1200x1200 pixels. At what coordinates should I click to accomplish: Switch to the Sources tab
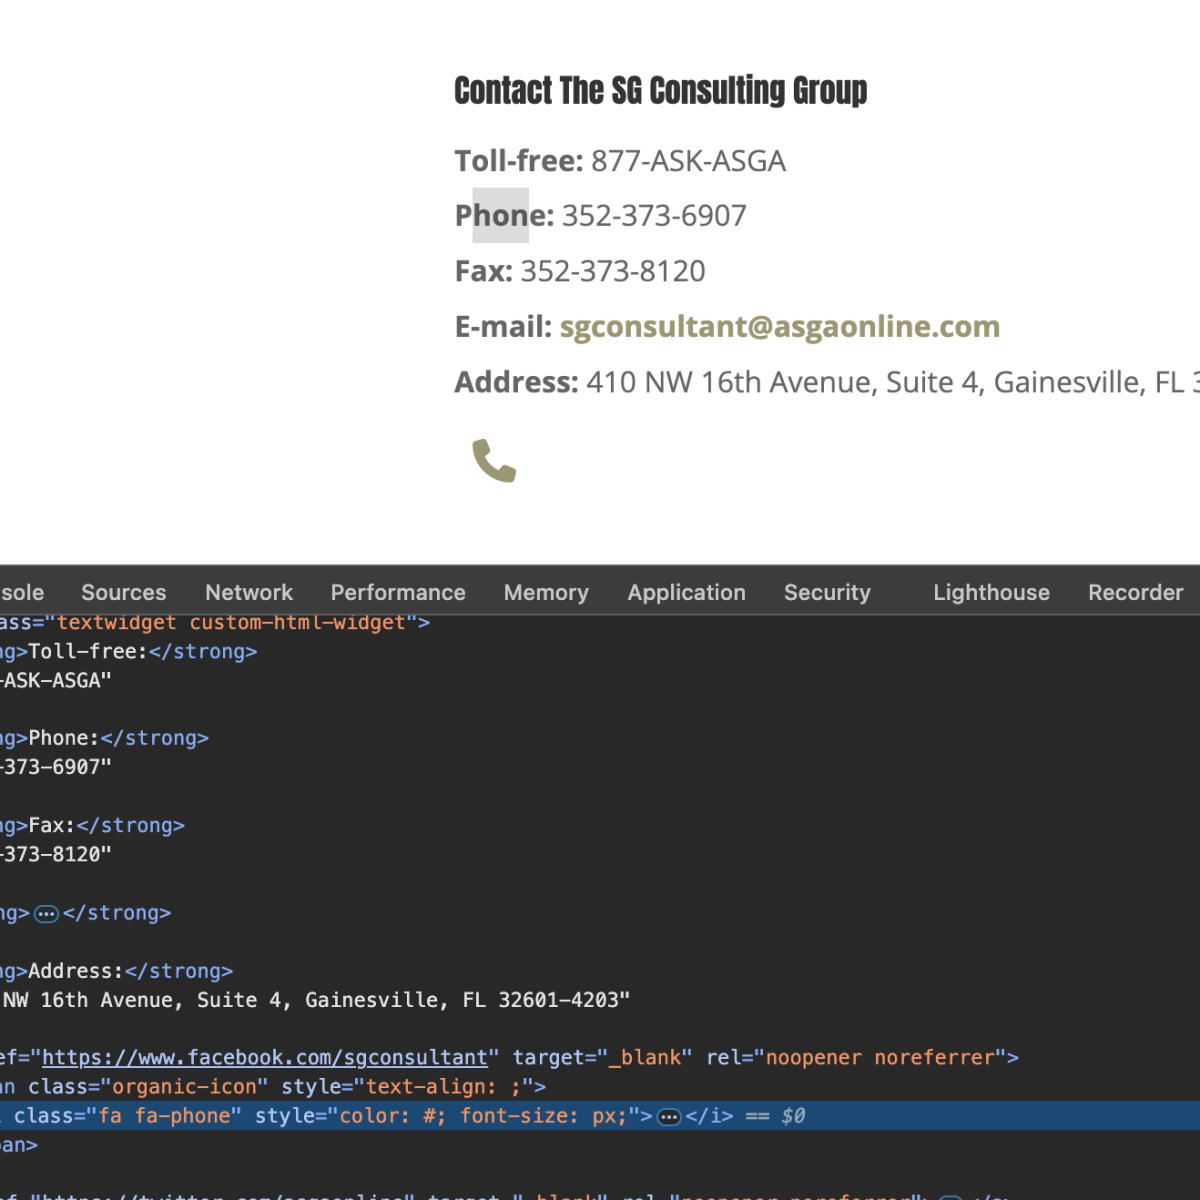pos(124,592)
